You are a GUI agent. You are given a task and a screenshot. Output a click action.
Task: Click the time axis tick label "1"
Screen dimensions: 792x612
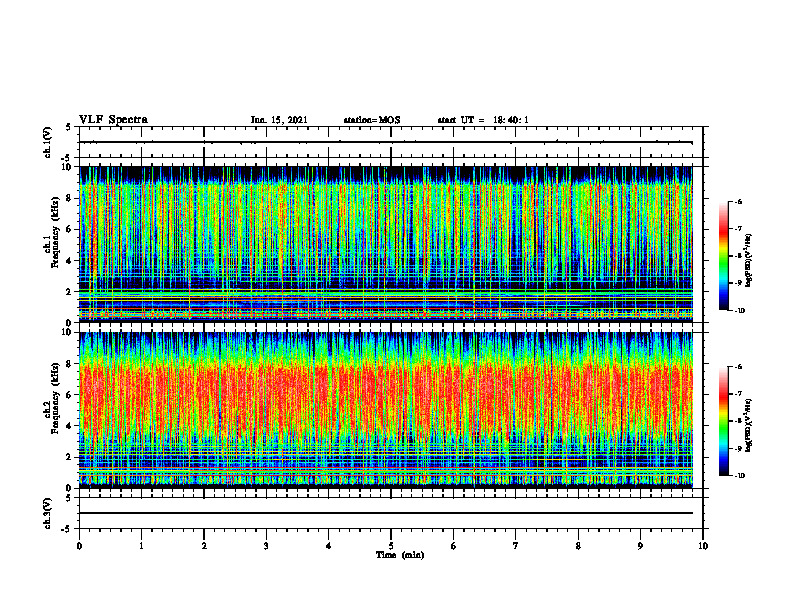click(x=141, y=546)
